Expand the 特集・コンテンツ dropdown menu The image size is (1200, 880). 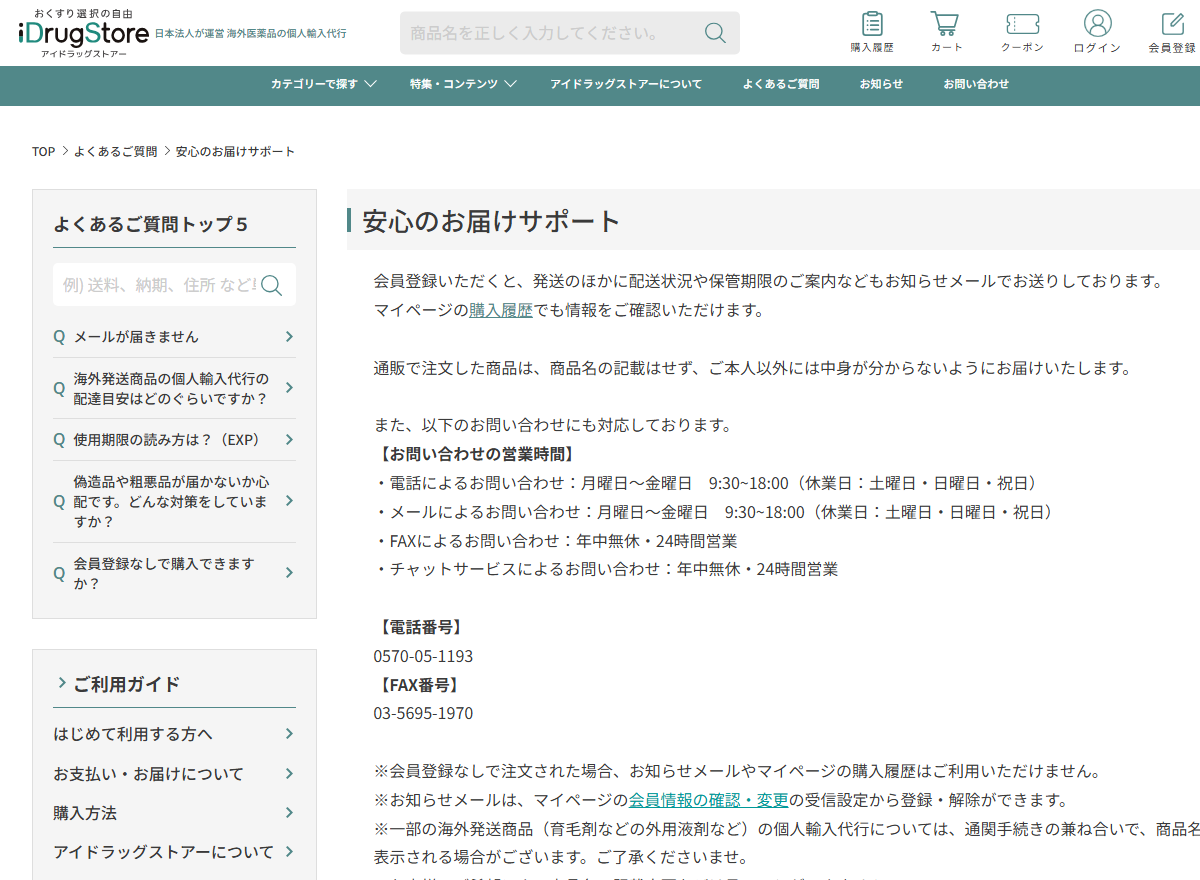463,84
